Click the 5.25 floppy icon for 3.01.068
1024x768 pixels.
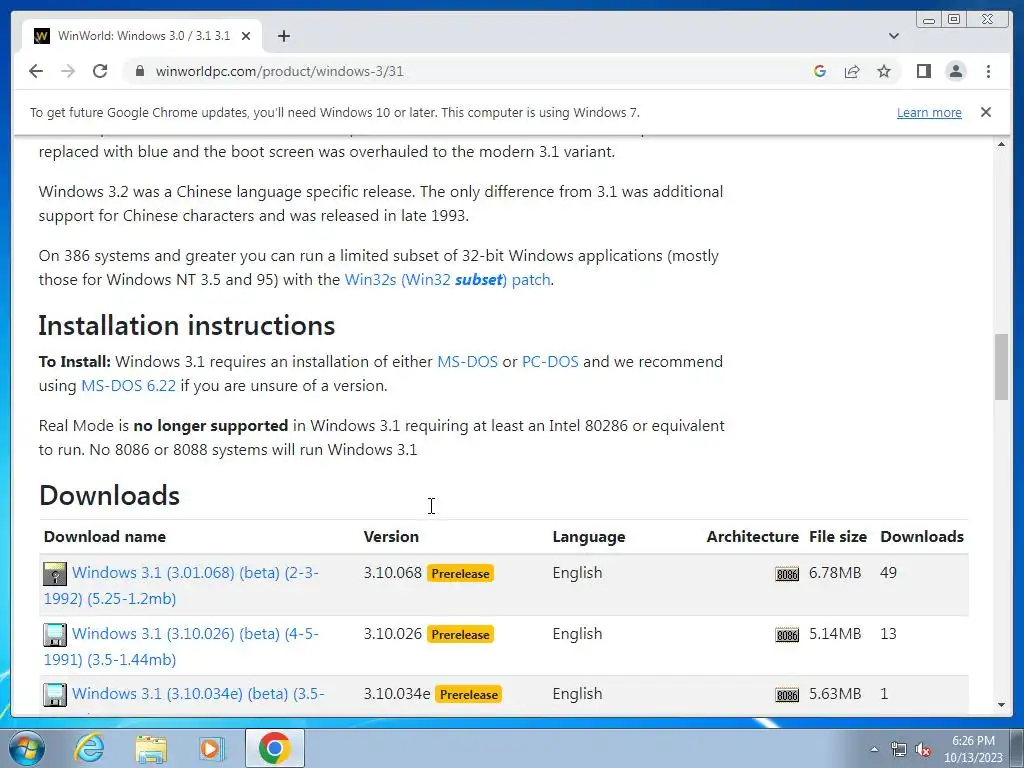tap(55, 573)
